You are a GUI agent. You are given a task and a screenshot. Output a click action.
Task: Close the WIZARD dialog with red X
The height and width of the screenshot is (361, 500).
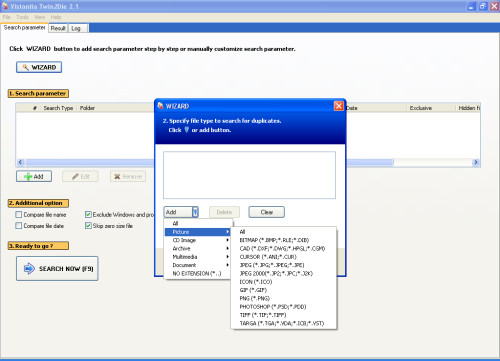tap(339, 106)
